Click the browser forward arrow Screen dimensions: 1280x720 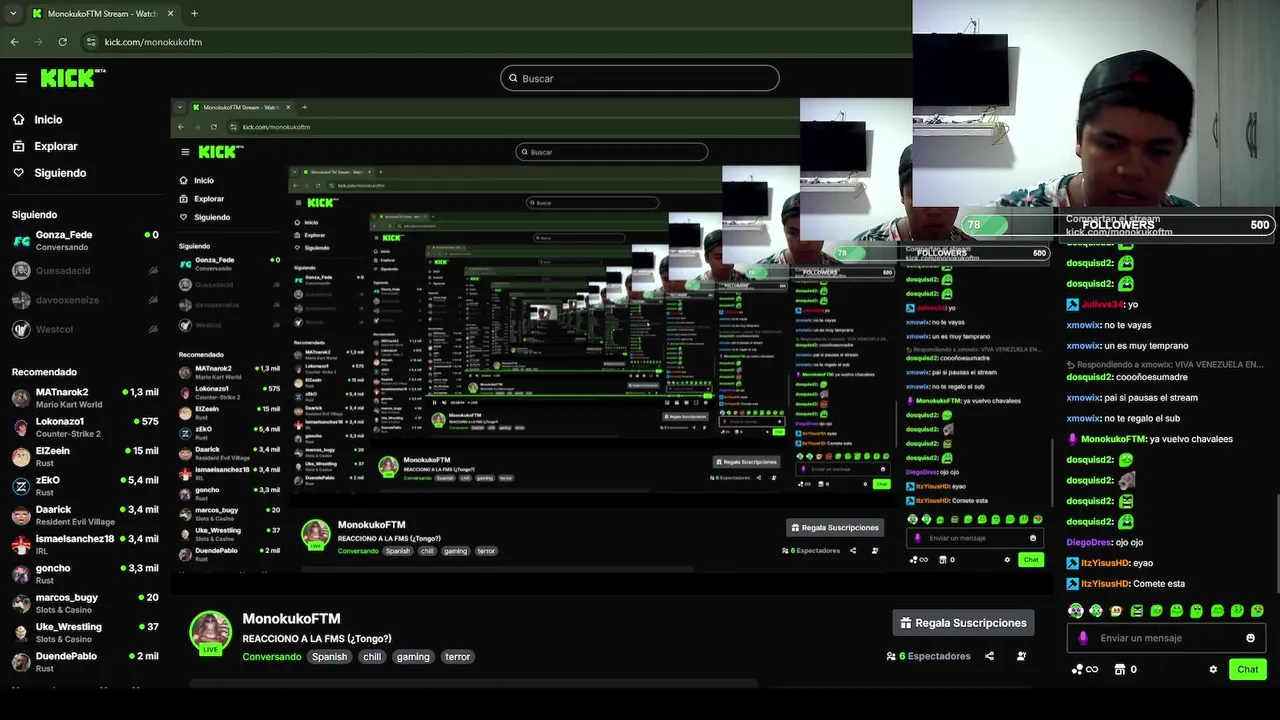point(38,42)
